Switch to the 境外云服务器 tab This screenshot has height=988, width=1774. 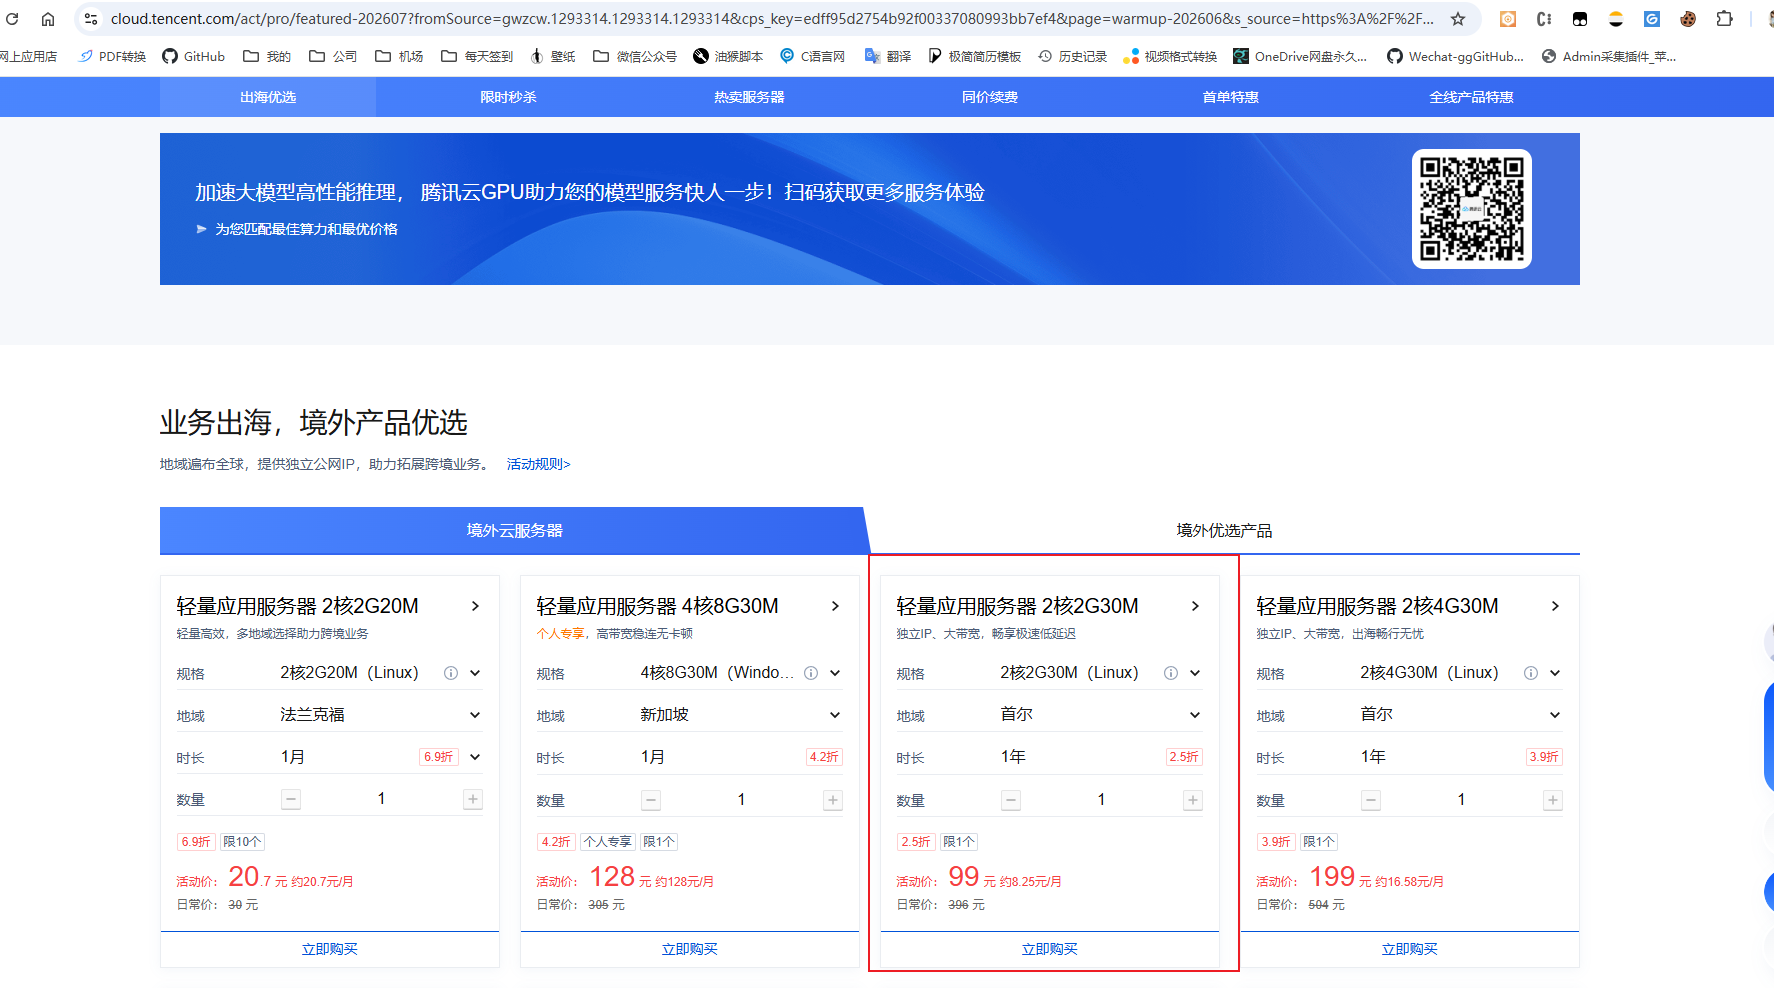tap(514, 530)
